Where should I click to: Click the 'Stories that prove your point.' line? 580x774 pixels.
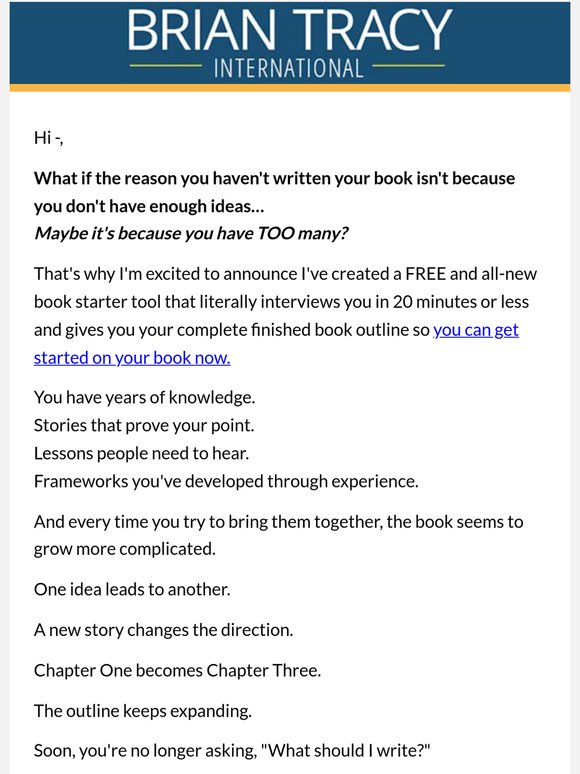click(x=144, y=425)
